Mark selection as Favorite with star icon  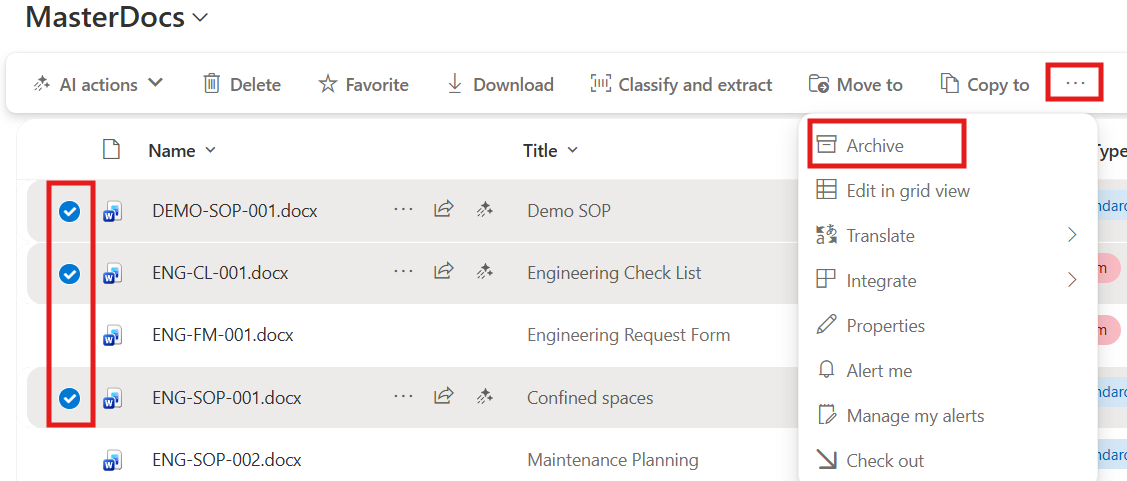327,84
